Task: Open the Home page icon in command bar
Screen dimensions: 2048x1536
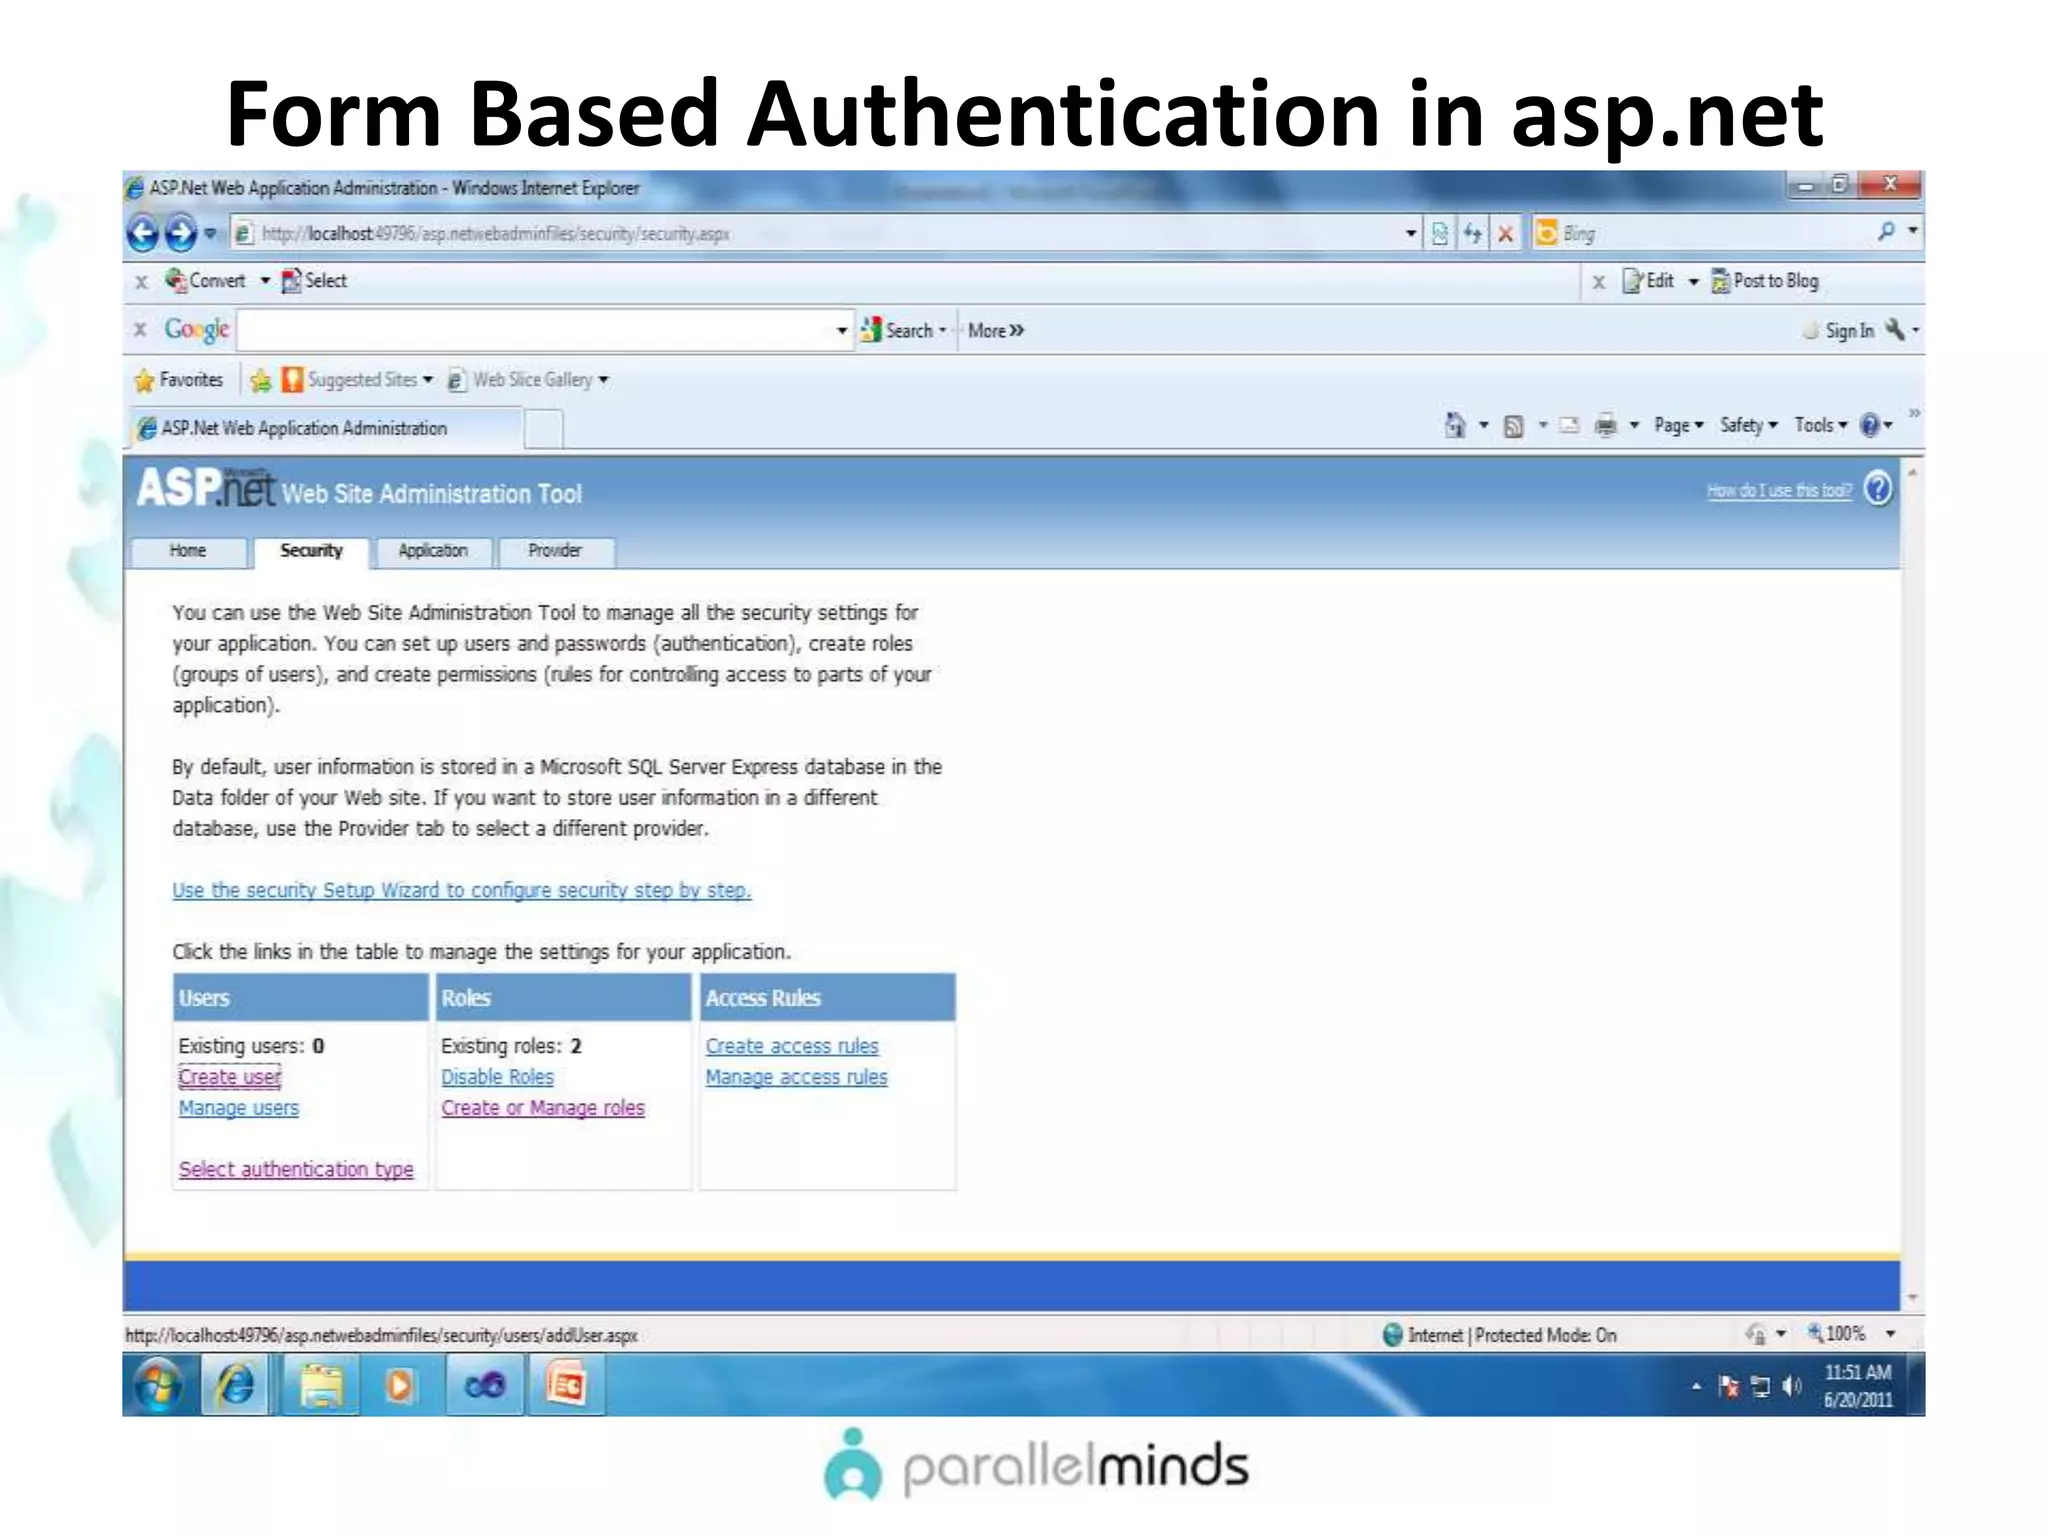Action: click(x=1455, y=426)
